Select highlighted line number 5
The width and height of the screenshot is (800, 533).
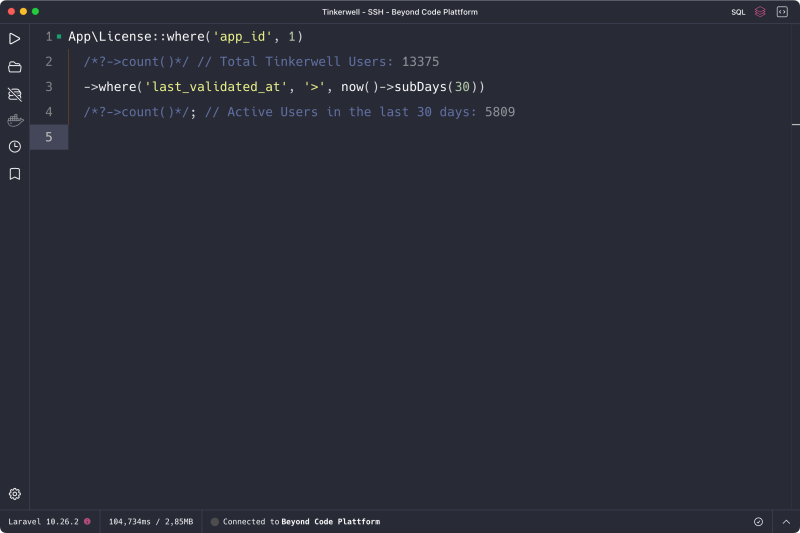pos(48,137)
